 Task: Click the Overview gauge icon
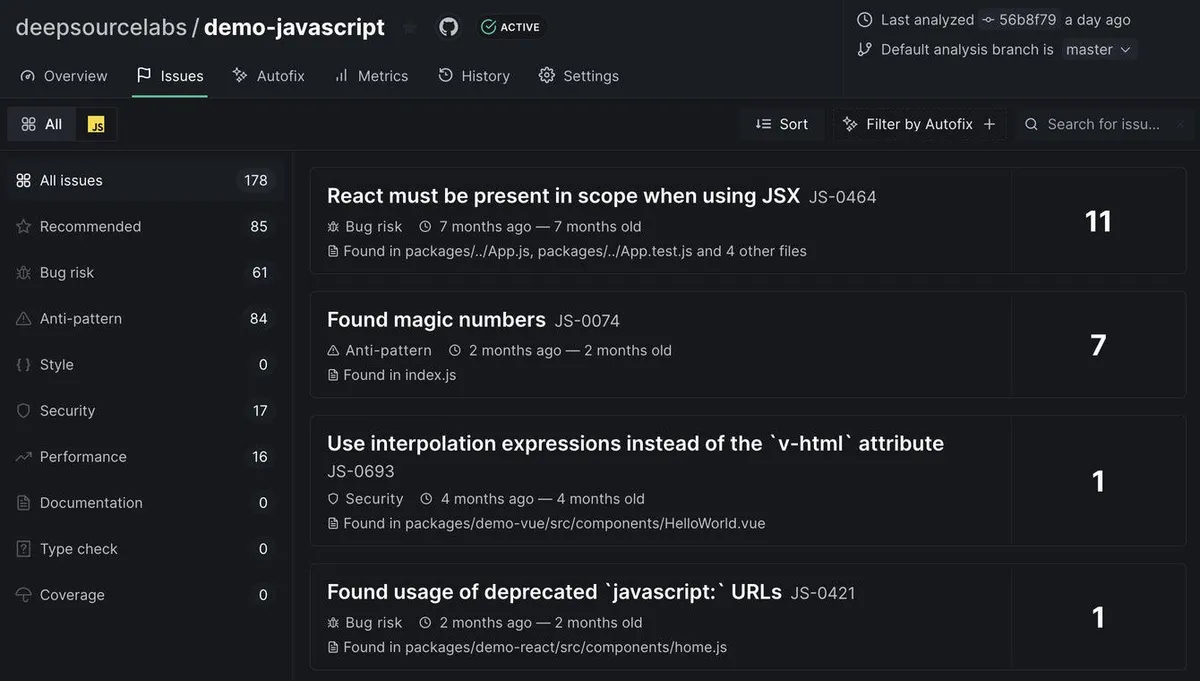27,76
